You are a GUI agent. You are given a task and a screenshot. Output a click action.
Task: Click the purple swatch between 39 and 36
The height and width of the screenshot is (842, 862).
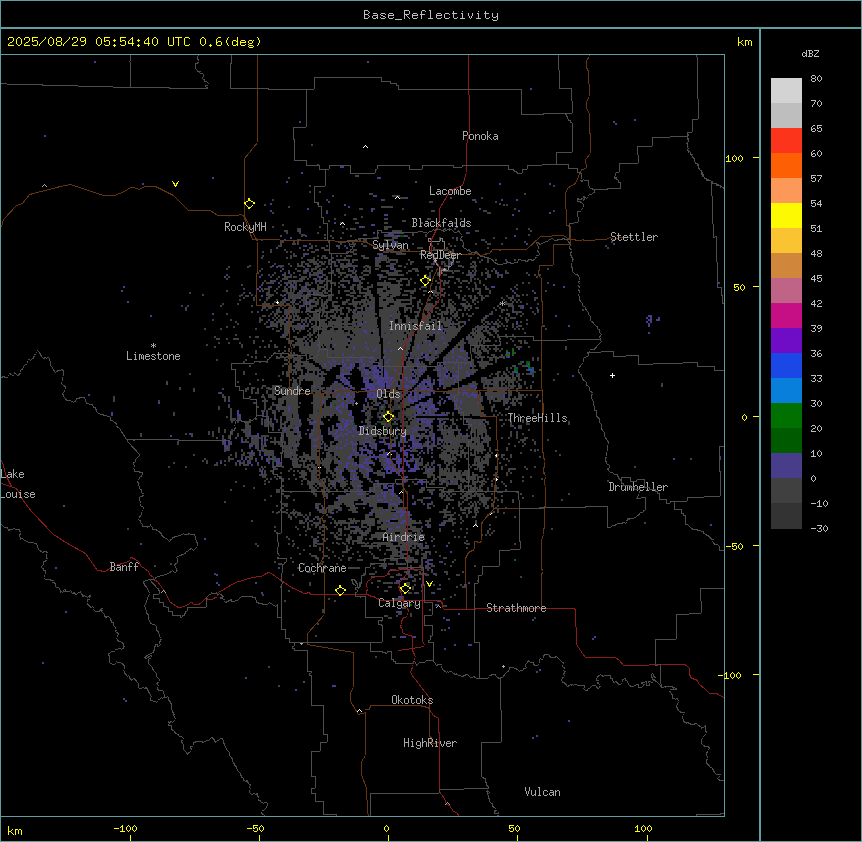(786, 340)
